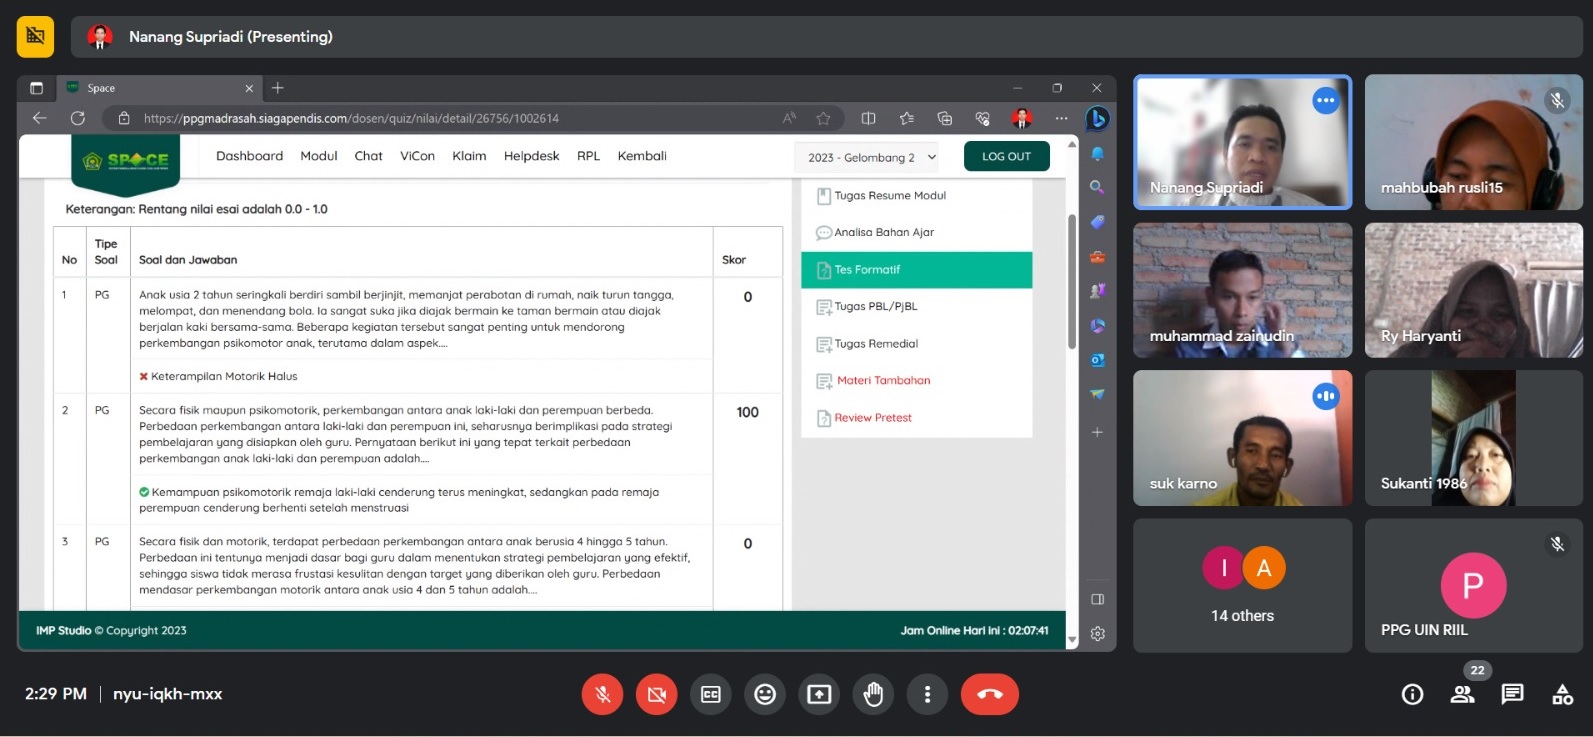Open the Dashboard menu item
Screen dimensions: 1593x737
(249, 156)
